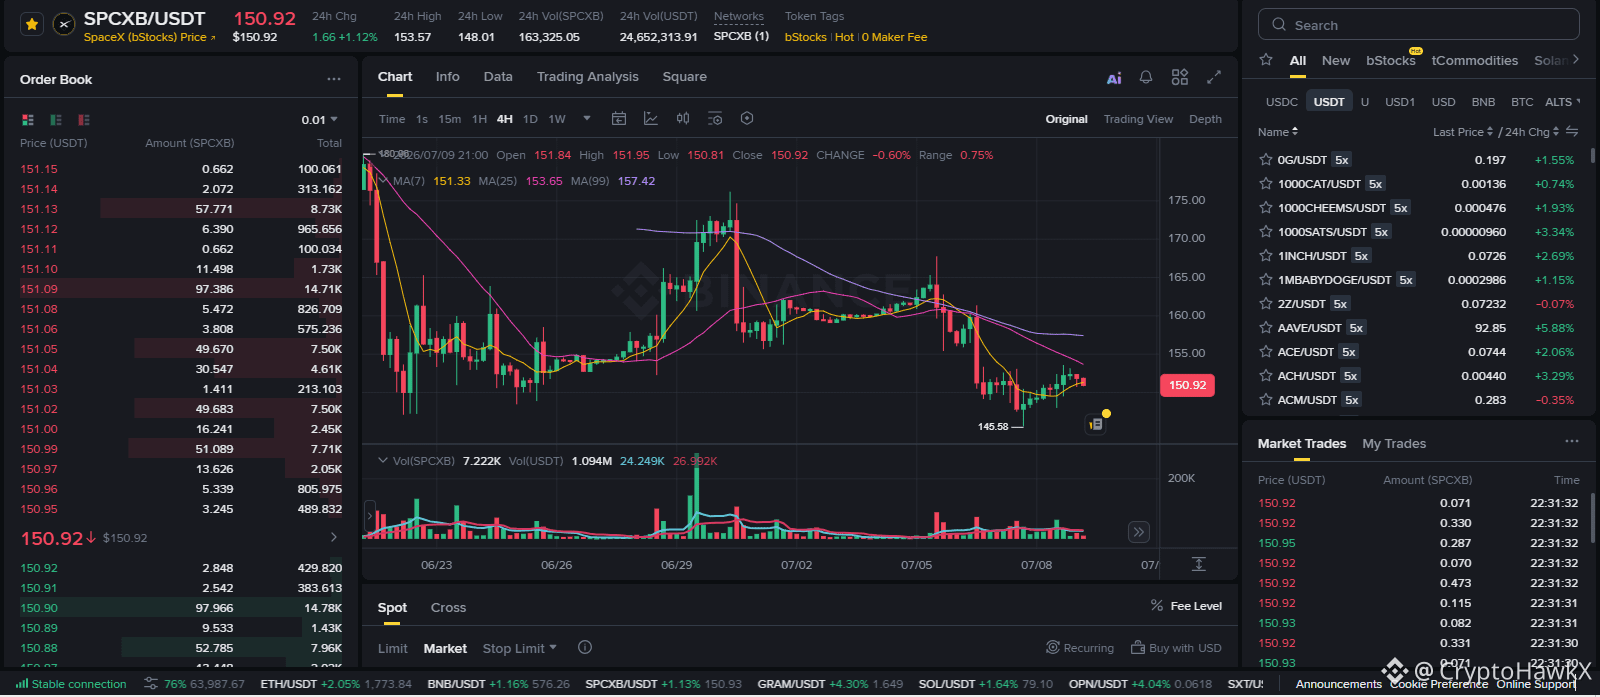The height and width of the screenshot is (697, 1600).
Task: Open order type info icon
Action: [585, 647]
